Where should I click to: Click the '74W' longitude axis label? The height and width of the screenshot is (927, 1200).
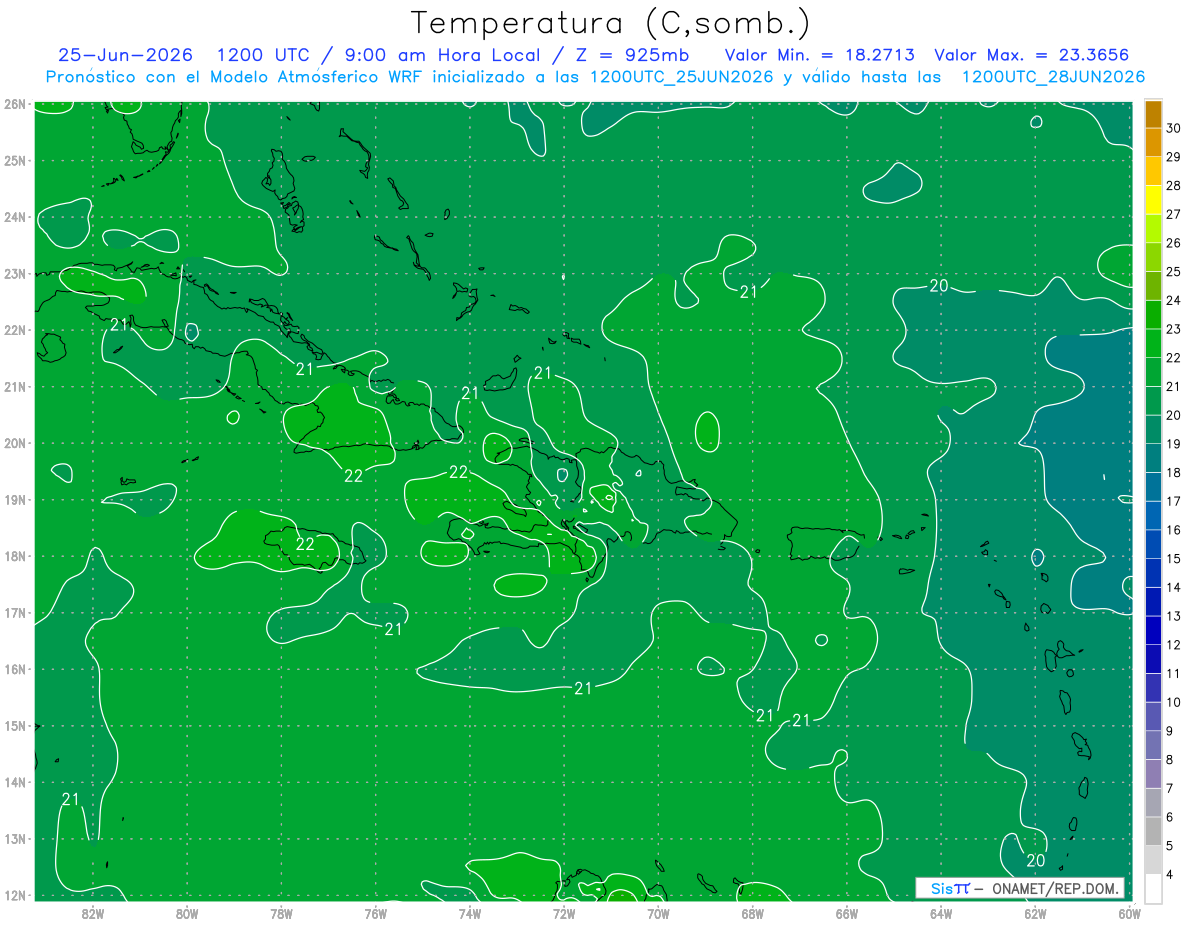[x=470, y=913]
